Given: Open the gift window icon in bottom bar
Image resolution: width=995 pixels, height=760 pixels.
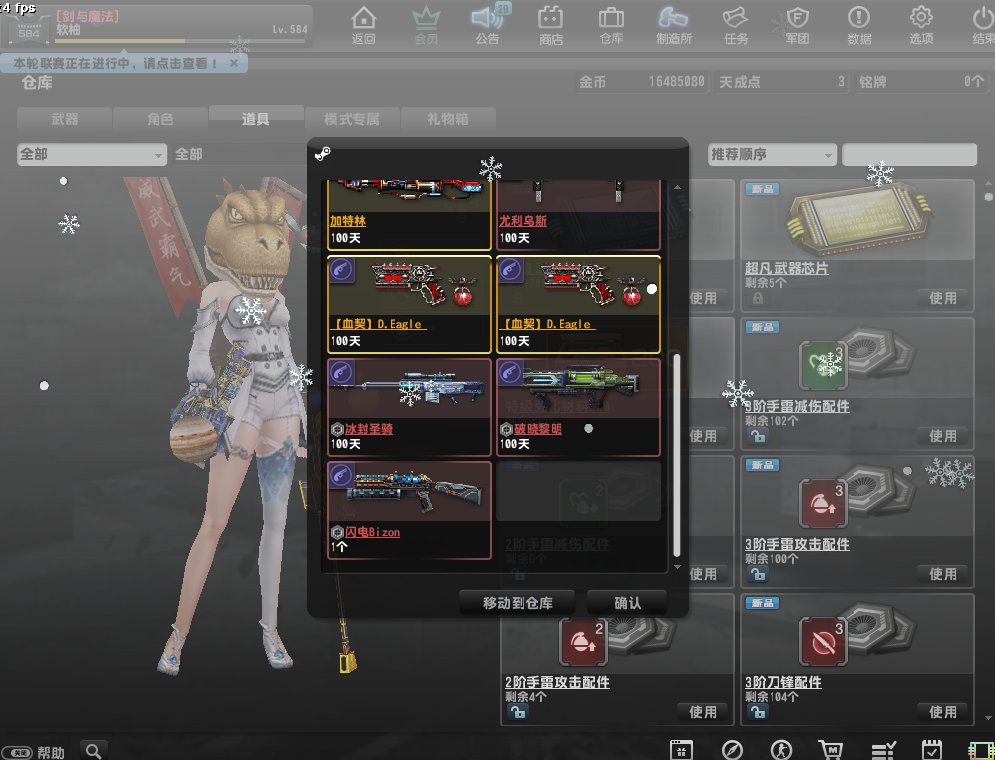Looking at the screenshot, I should [682, 750].
